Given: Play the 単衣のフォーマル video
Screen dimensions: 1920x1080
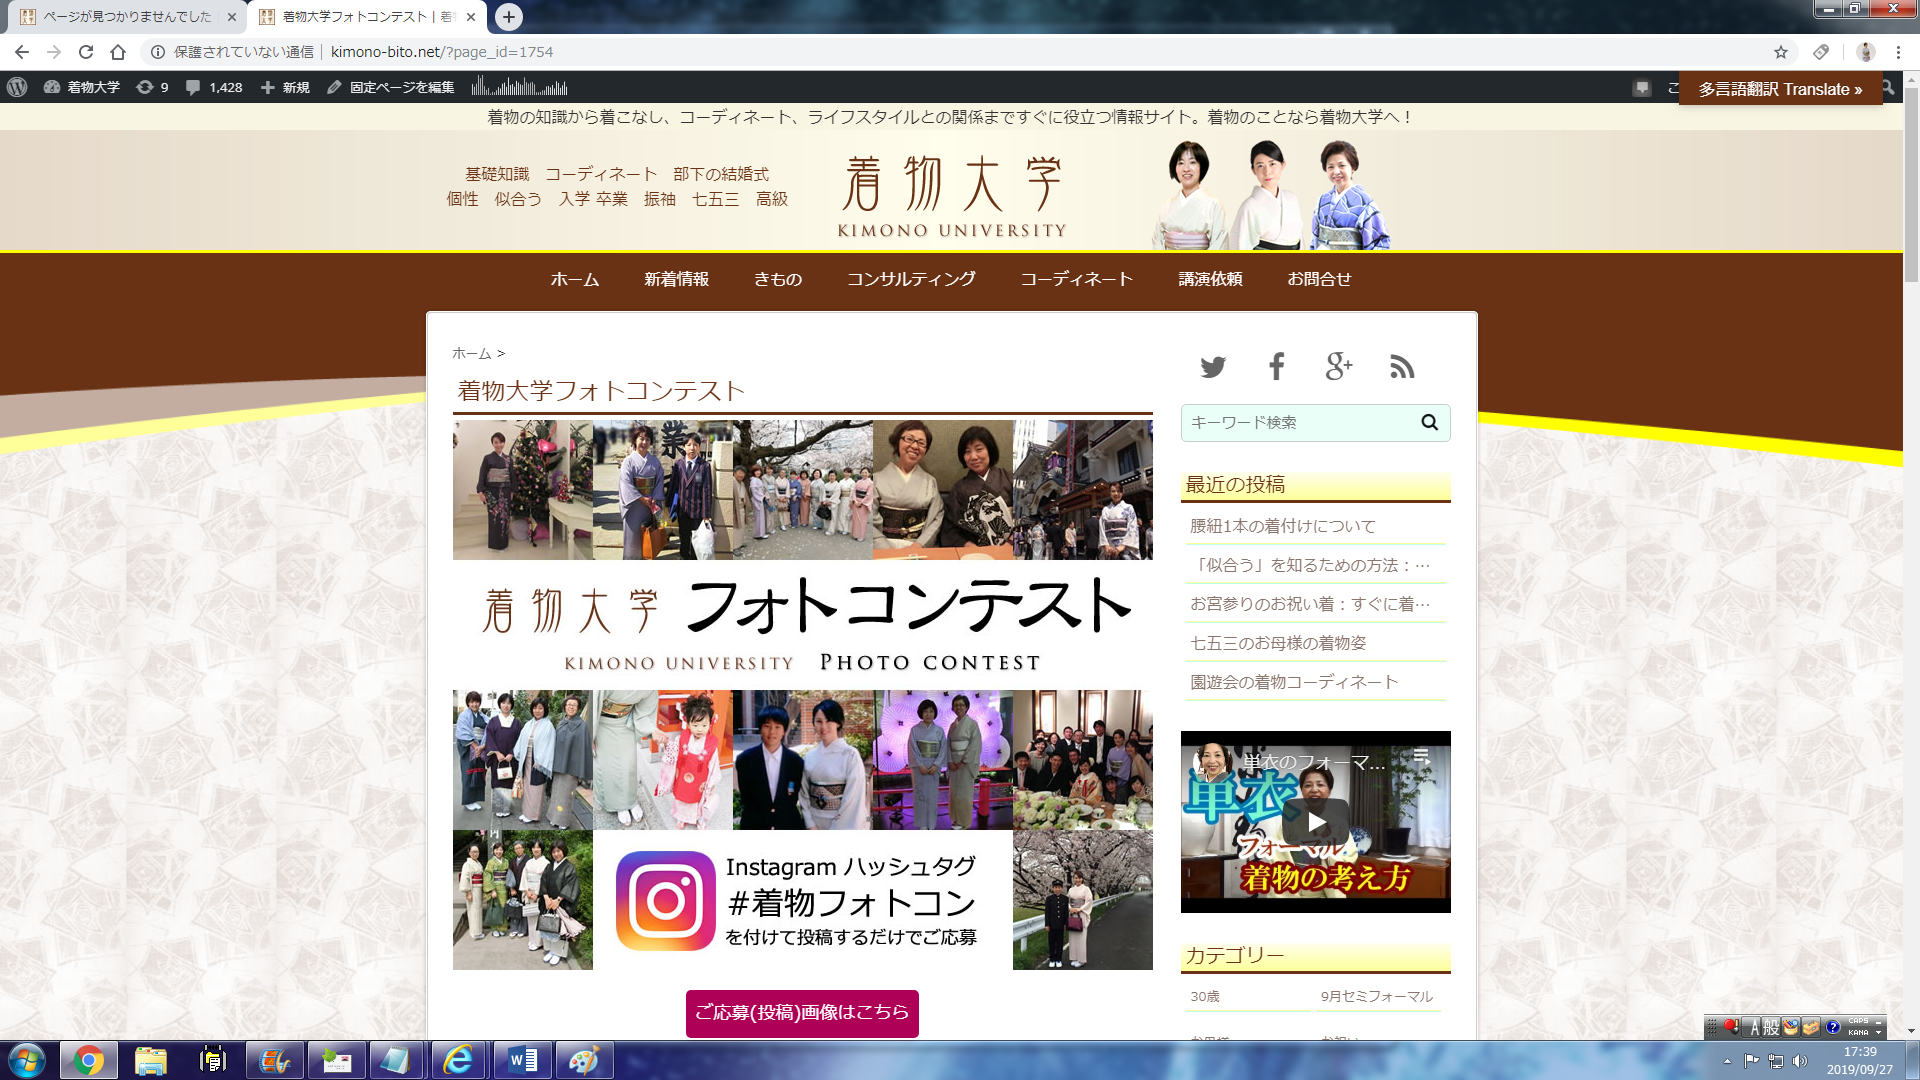Looking at the screenshot, I should point(1316,822).
